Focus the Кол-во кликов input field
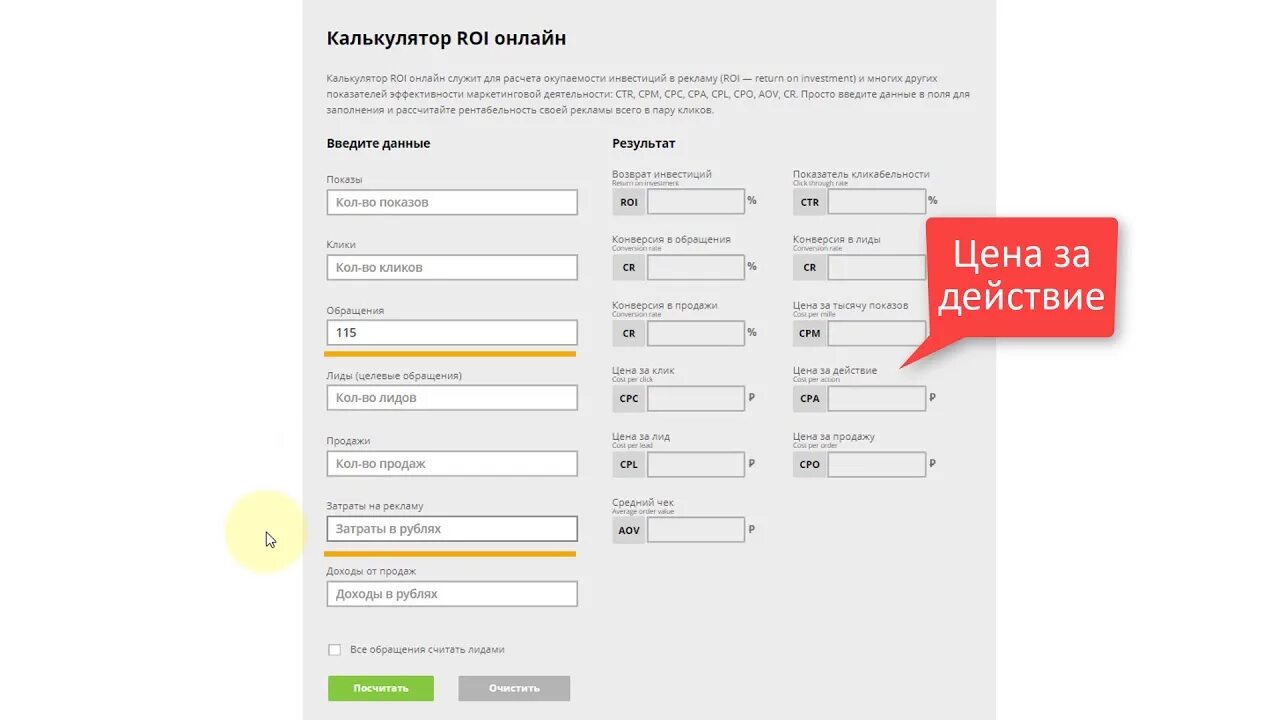Image resolution: width=1280 pixels, height=720 pixels. 452,267
